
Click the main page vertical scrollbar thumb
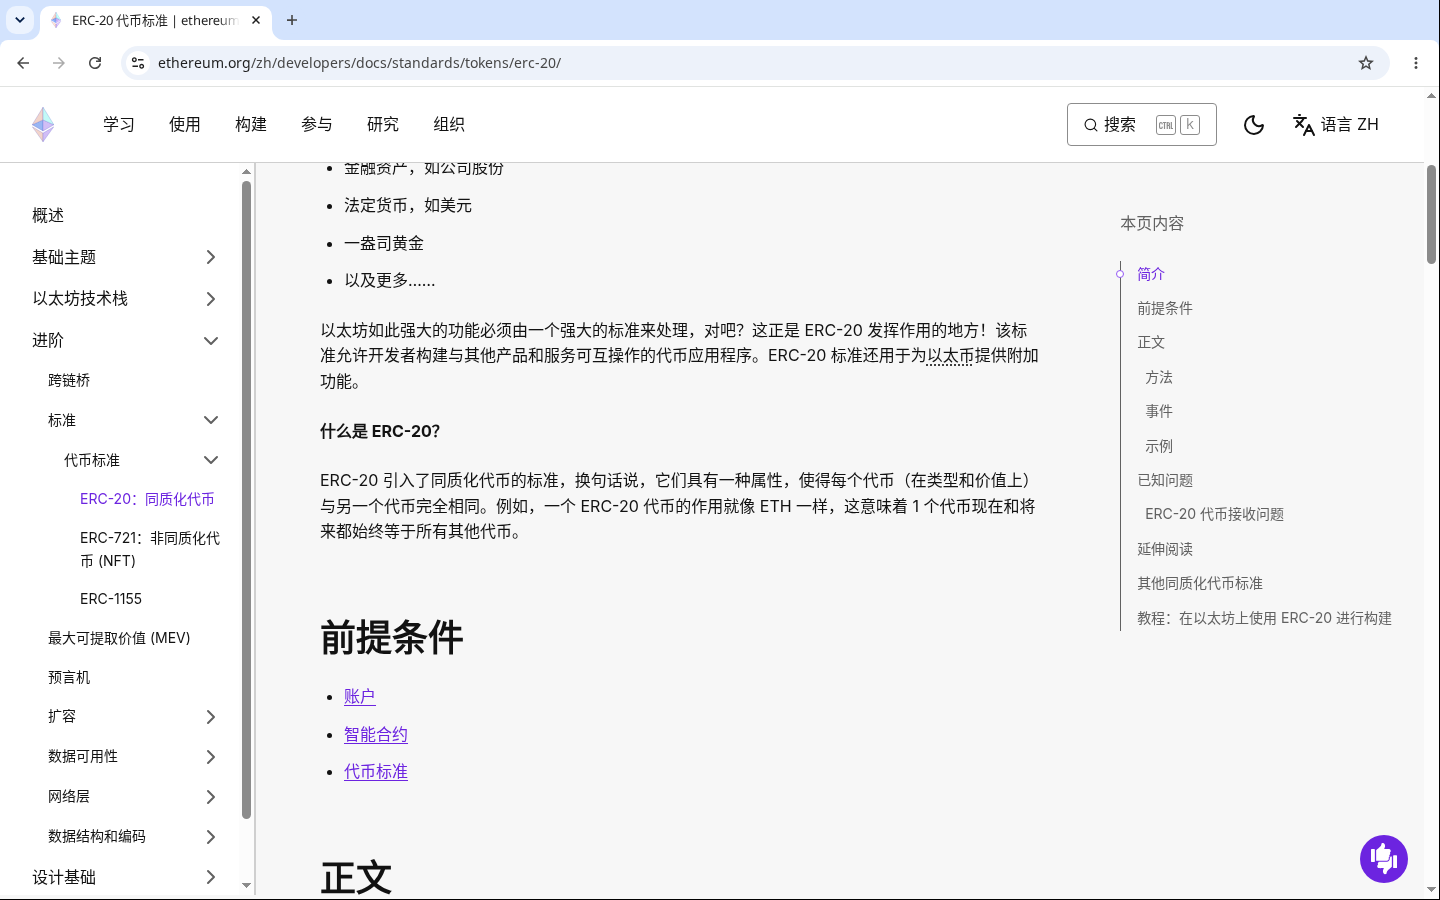point(1431,214)
